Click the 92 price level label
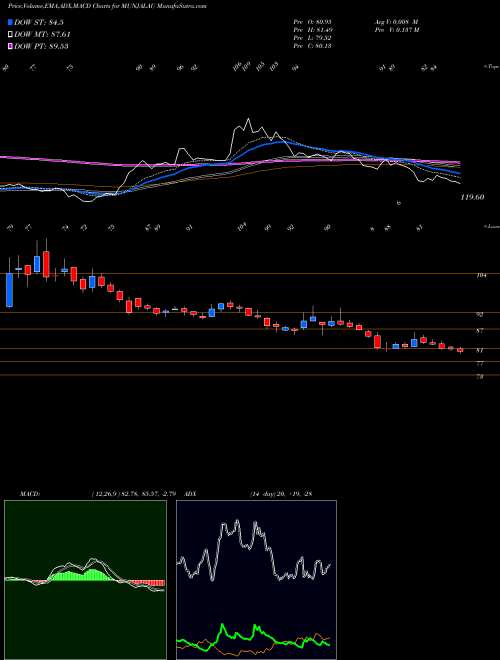Viewport: 500px width, 660px height. [480, 314]
